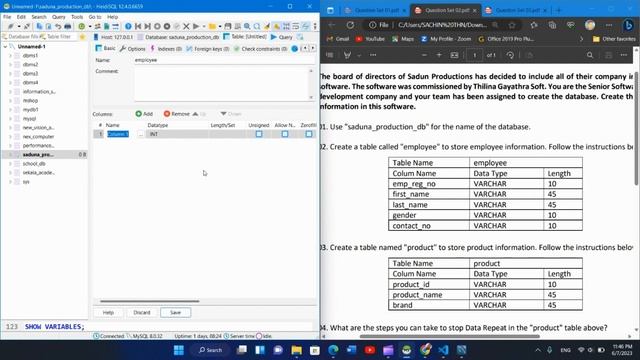Open dropdown arrow next to folder icon
The width and height of the screenshot is (640, 360).
220,26
